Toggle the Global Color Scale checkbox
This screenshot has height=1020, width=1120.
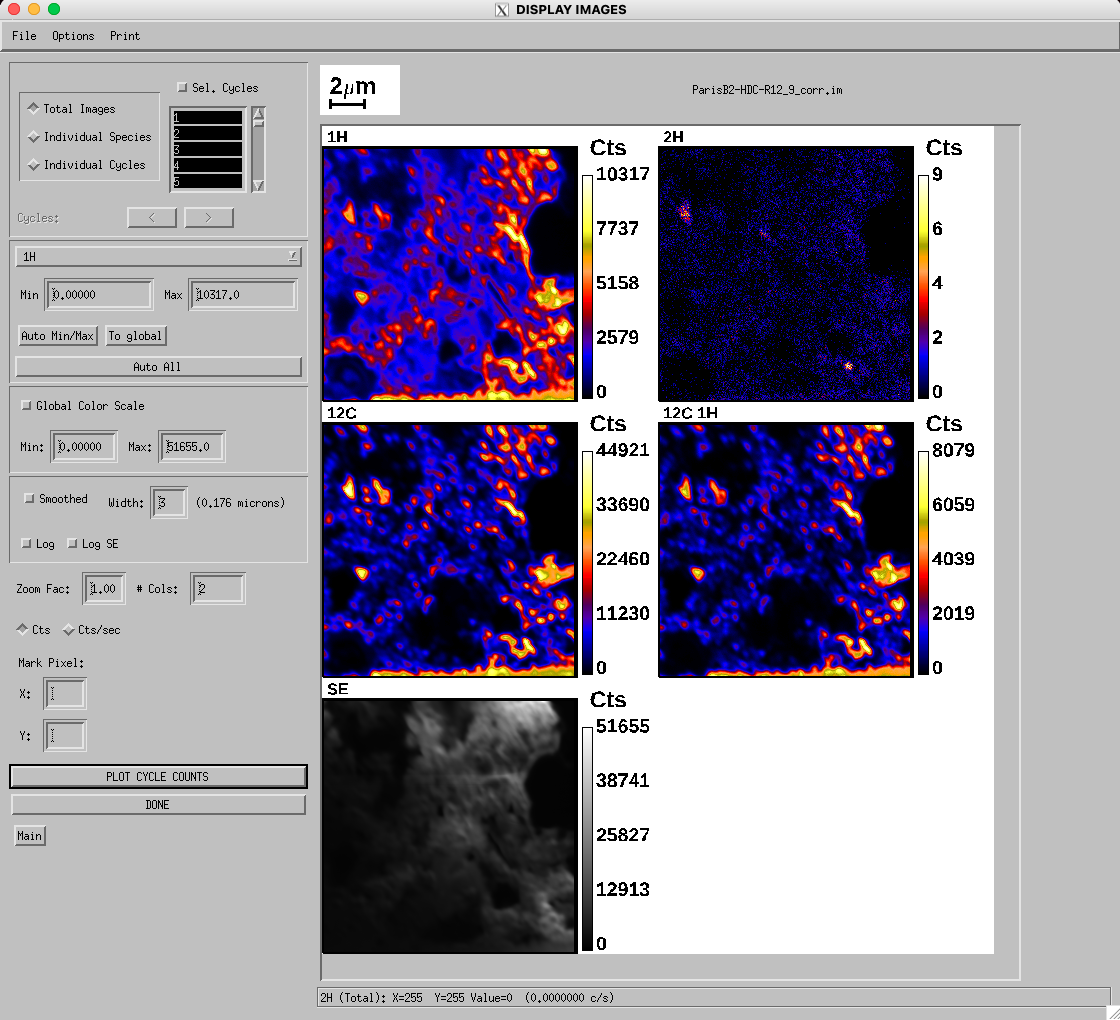point(26,406)
